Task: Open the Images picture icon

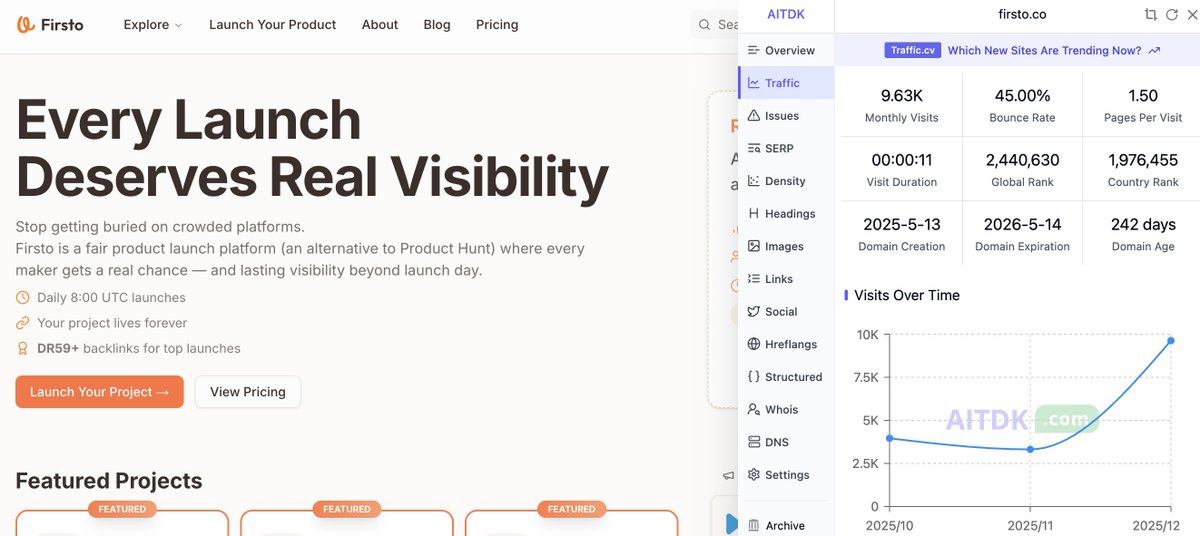Action: coord(754,246)
